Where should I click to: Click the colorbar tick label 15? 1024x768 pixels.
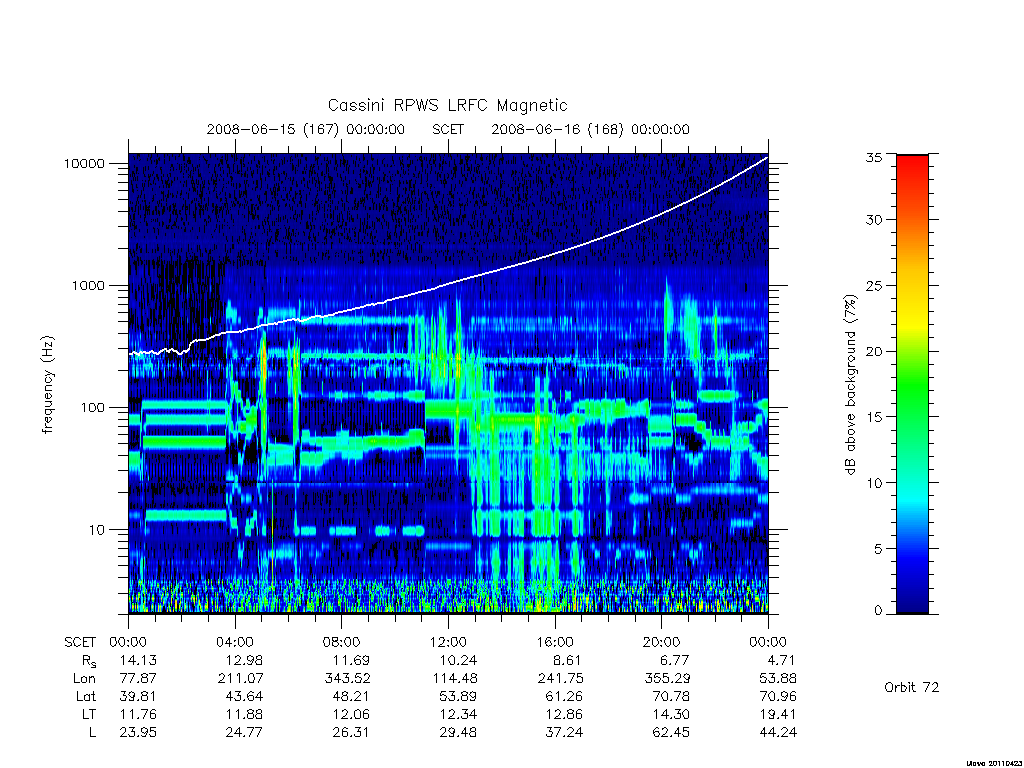(873, 417)
